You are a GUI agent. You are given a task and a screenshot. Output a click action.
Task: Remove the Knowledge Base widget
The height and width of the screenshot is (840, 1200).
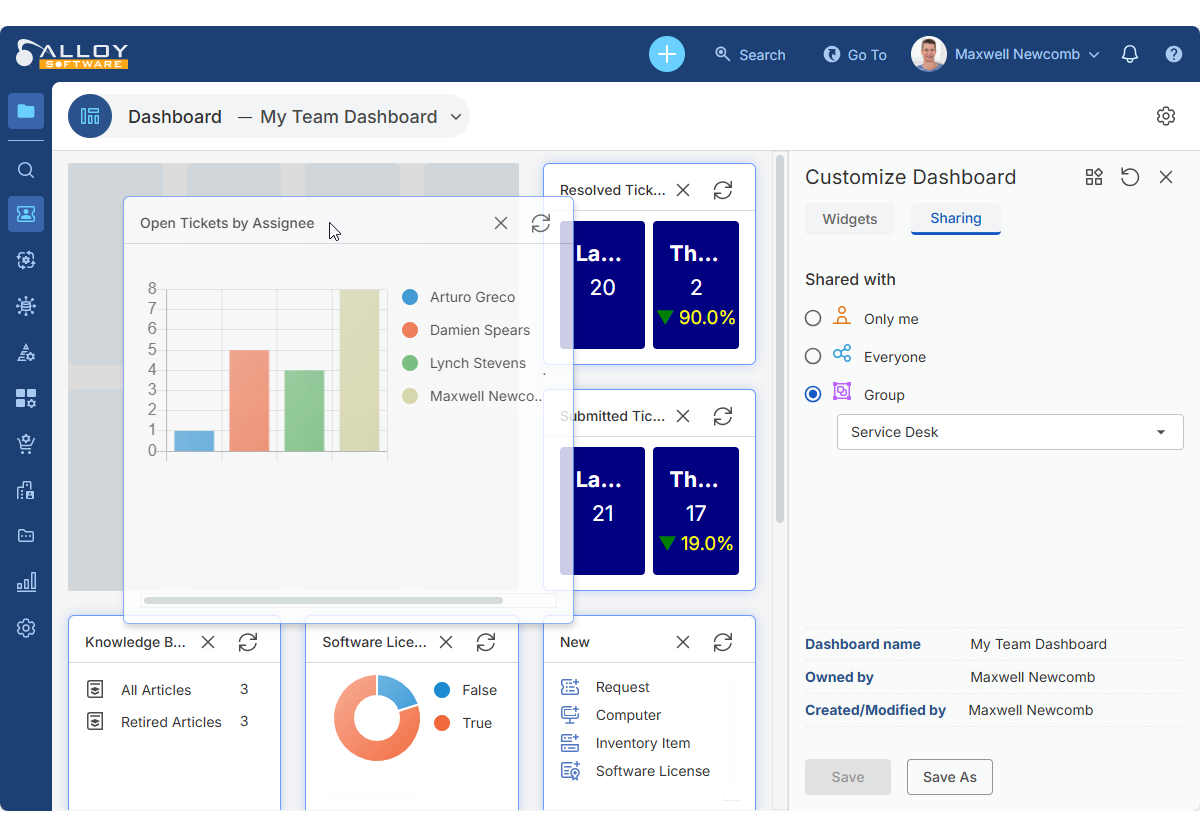[208, 642]
